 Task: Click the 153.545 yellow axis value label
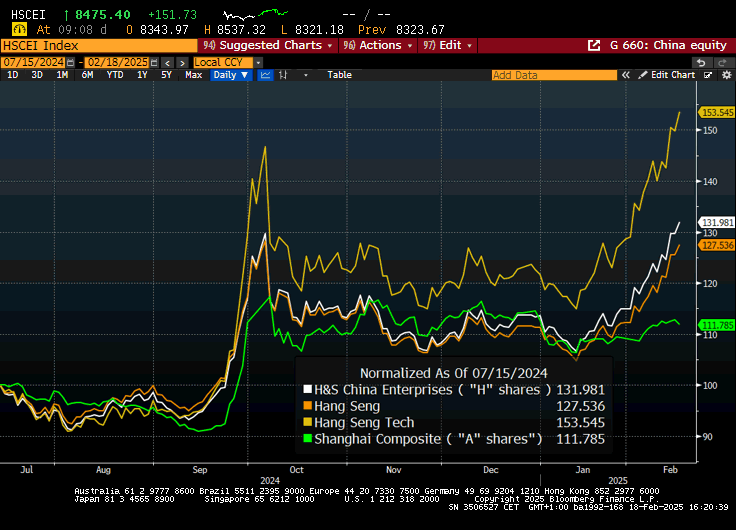pyautogui.click(x=717, y=113)
